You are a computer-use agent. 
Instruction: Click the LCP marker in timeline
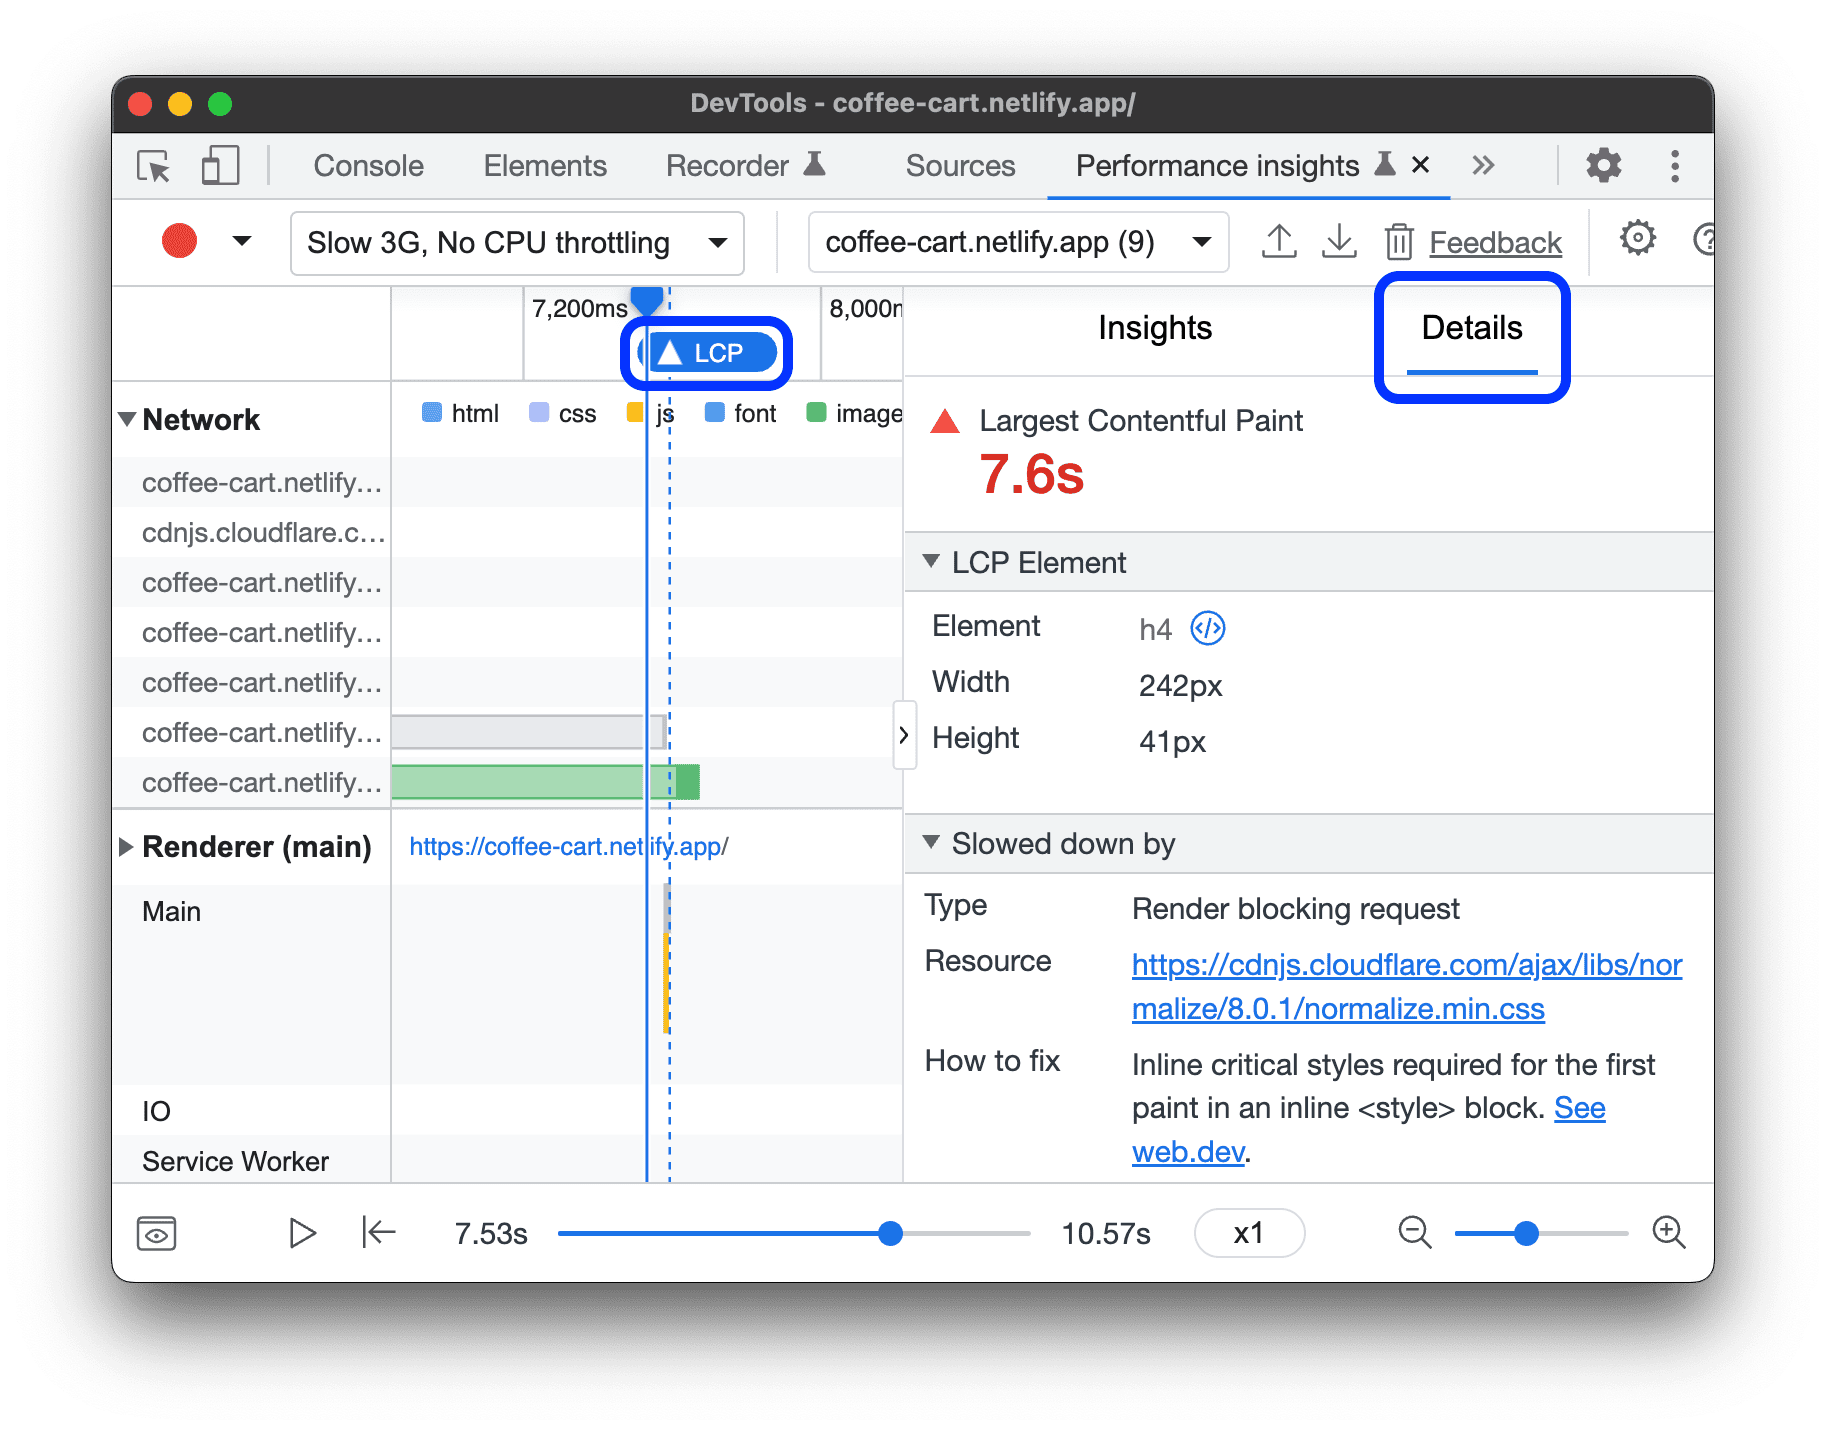tap(708, 353)
